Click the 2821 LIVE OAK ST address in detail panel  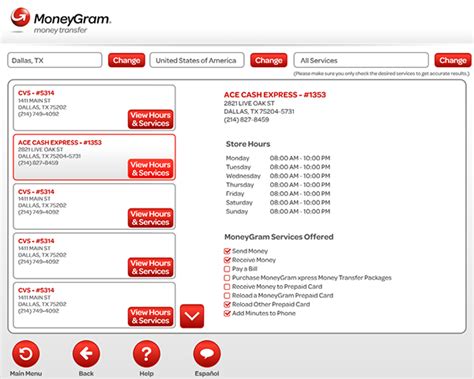tap(249, 103)
